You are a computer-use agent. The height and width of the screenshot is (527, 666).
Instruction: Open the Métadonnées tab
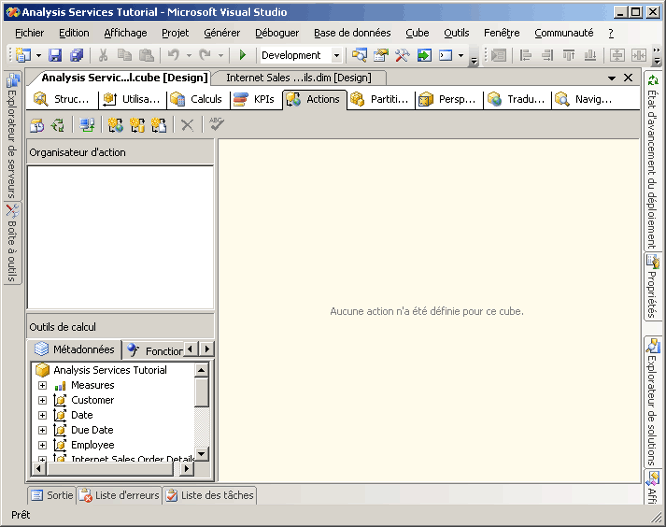[75, 349]
